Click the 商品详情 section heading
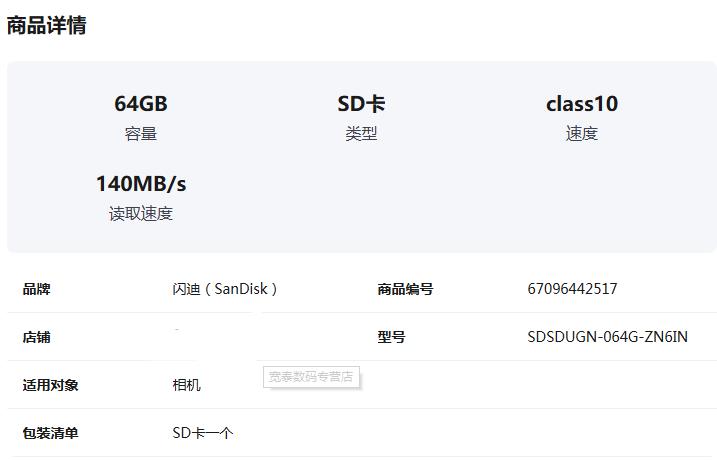Viewport: 717px width, 460px height. coord(47,25)
